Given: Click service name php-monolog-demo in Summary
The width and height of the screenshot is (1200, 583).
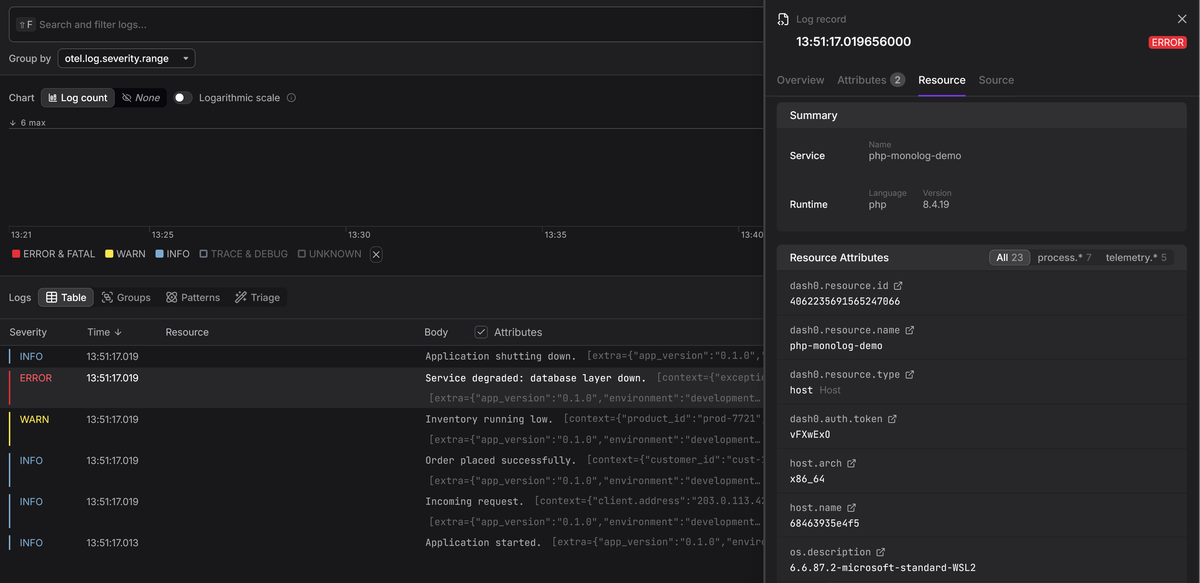Looking at the screenshot, I should coord(915,156).
